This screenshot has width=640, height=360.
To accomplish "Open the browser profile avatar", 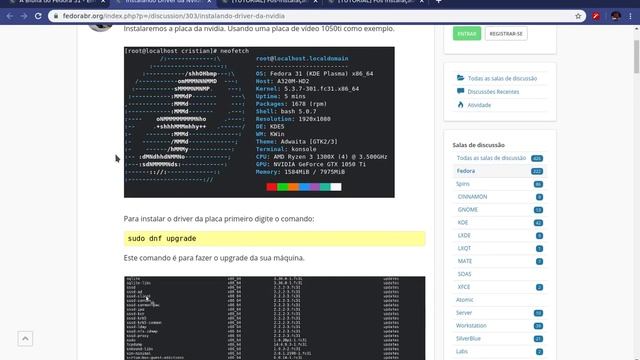I will 616,16.
